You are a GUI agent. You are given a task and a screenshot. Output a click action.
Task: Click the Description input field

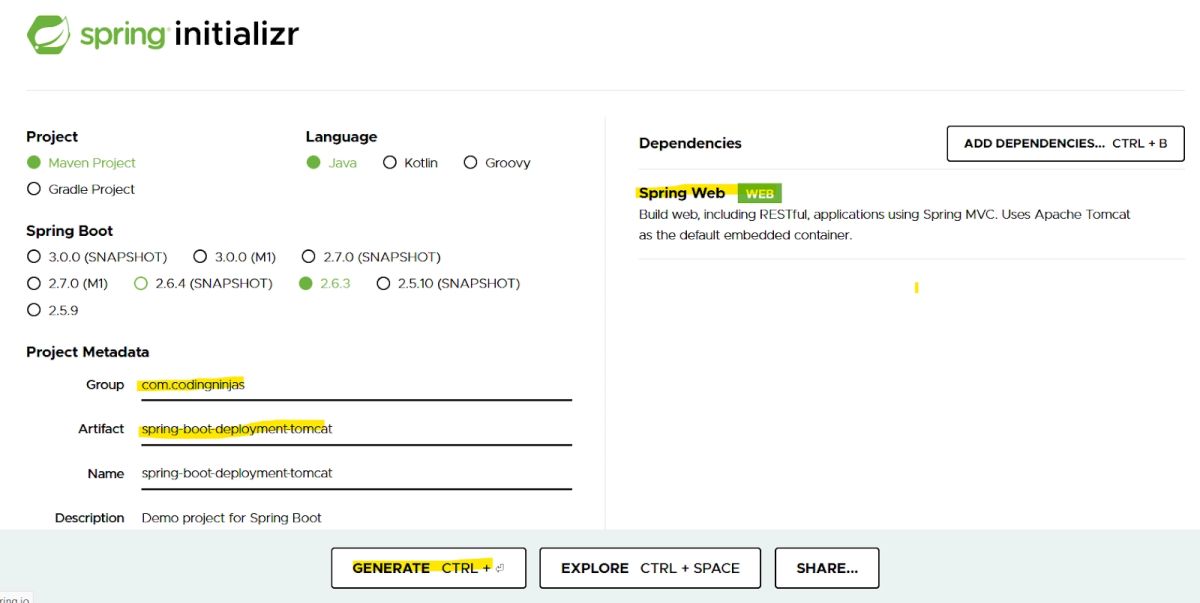(356, 518)
